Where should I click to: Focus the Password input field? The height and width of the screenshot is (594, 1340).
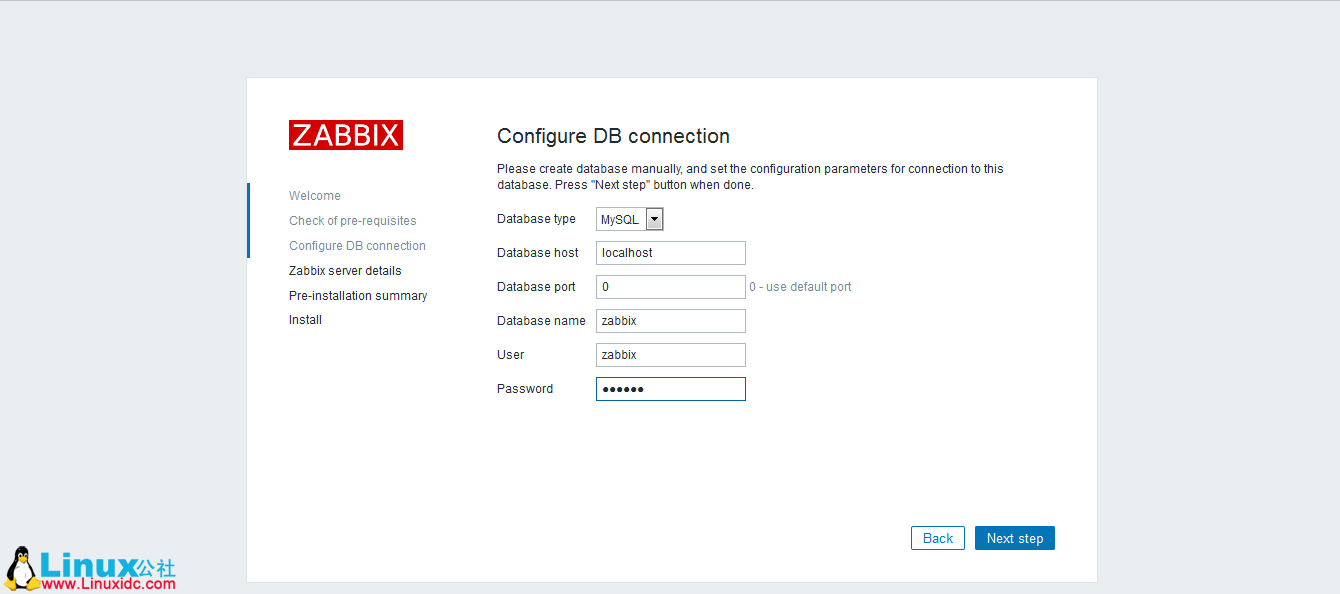[x=670, y=388]
